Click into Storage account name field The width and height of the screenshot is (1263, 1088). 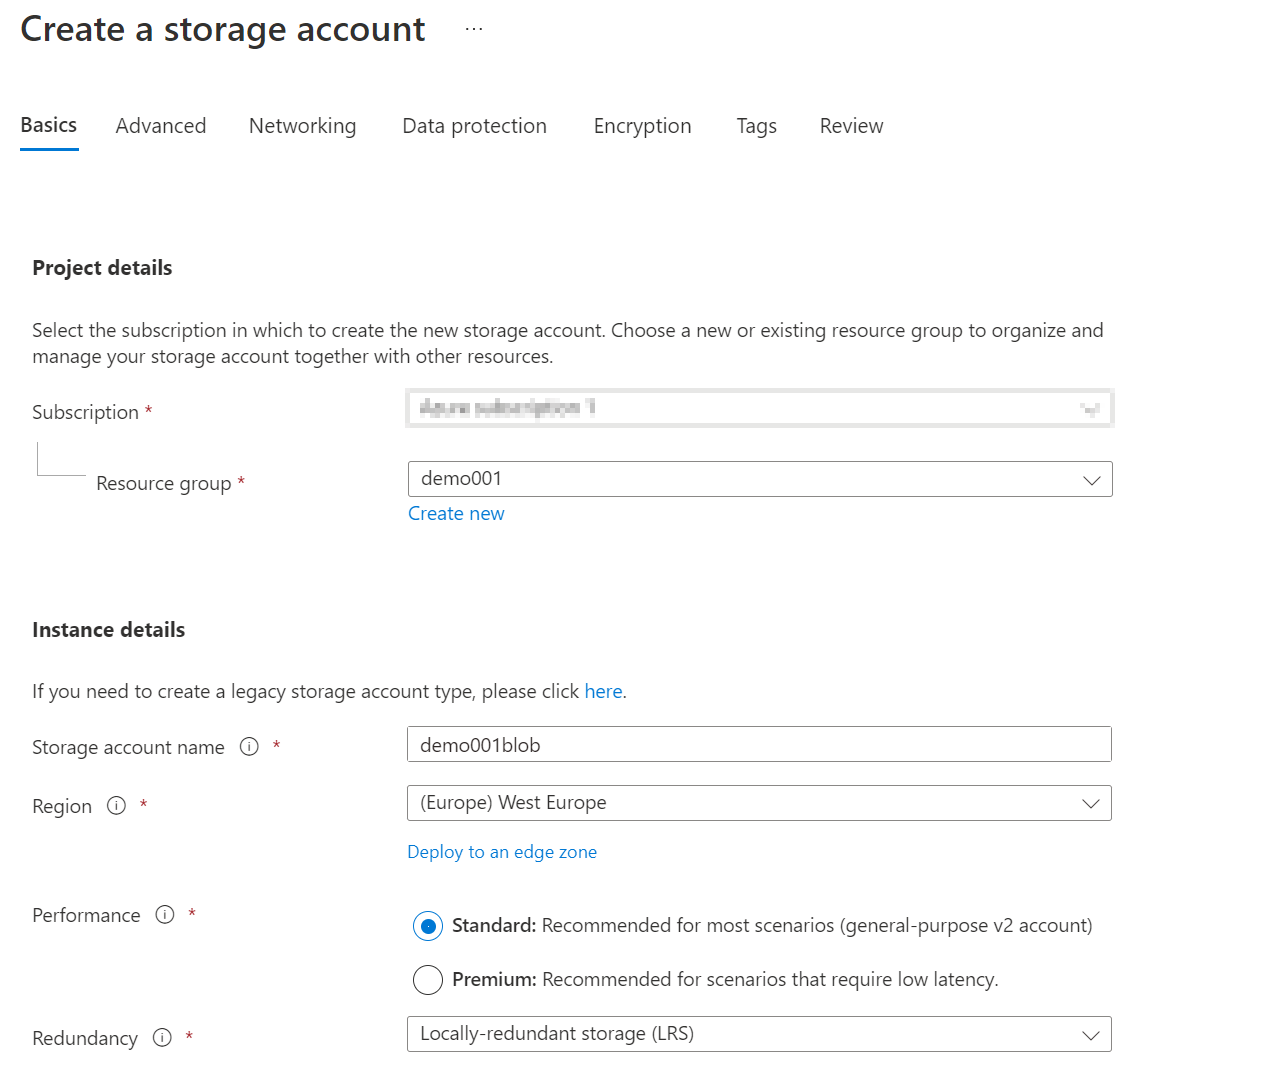click(759, 745)
